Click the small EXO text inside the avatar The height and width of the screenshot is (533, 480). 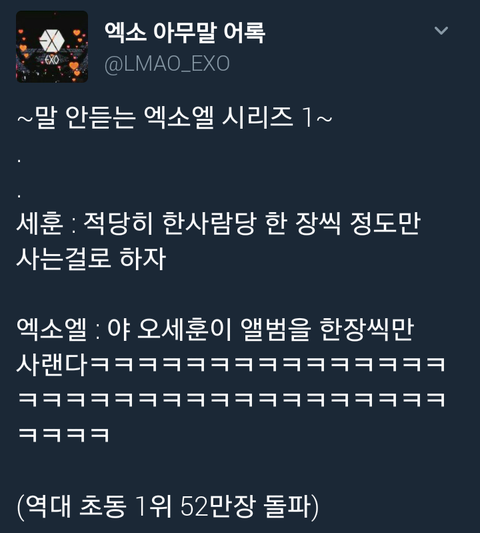(52, 60)
